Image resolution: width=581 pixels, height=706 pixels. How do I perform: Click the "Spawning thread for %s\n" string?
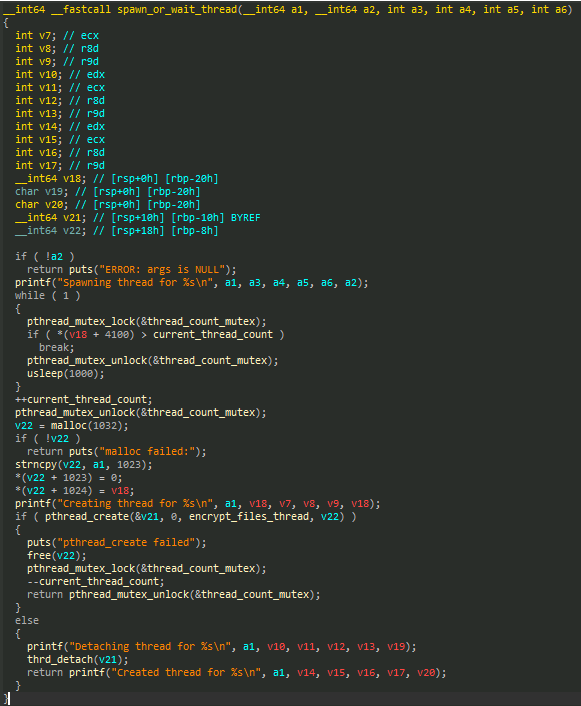click(137, 283)
